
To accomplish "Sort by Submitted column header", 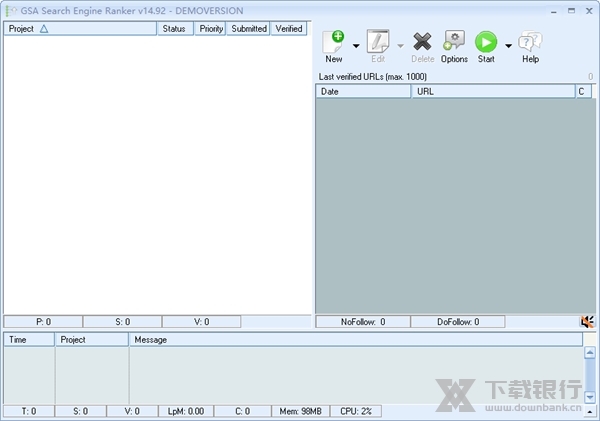I will click(249, 29).
